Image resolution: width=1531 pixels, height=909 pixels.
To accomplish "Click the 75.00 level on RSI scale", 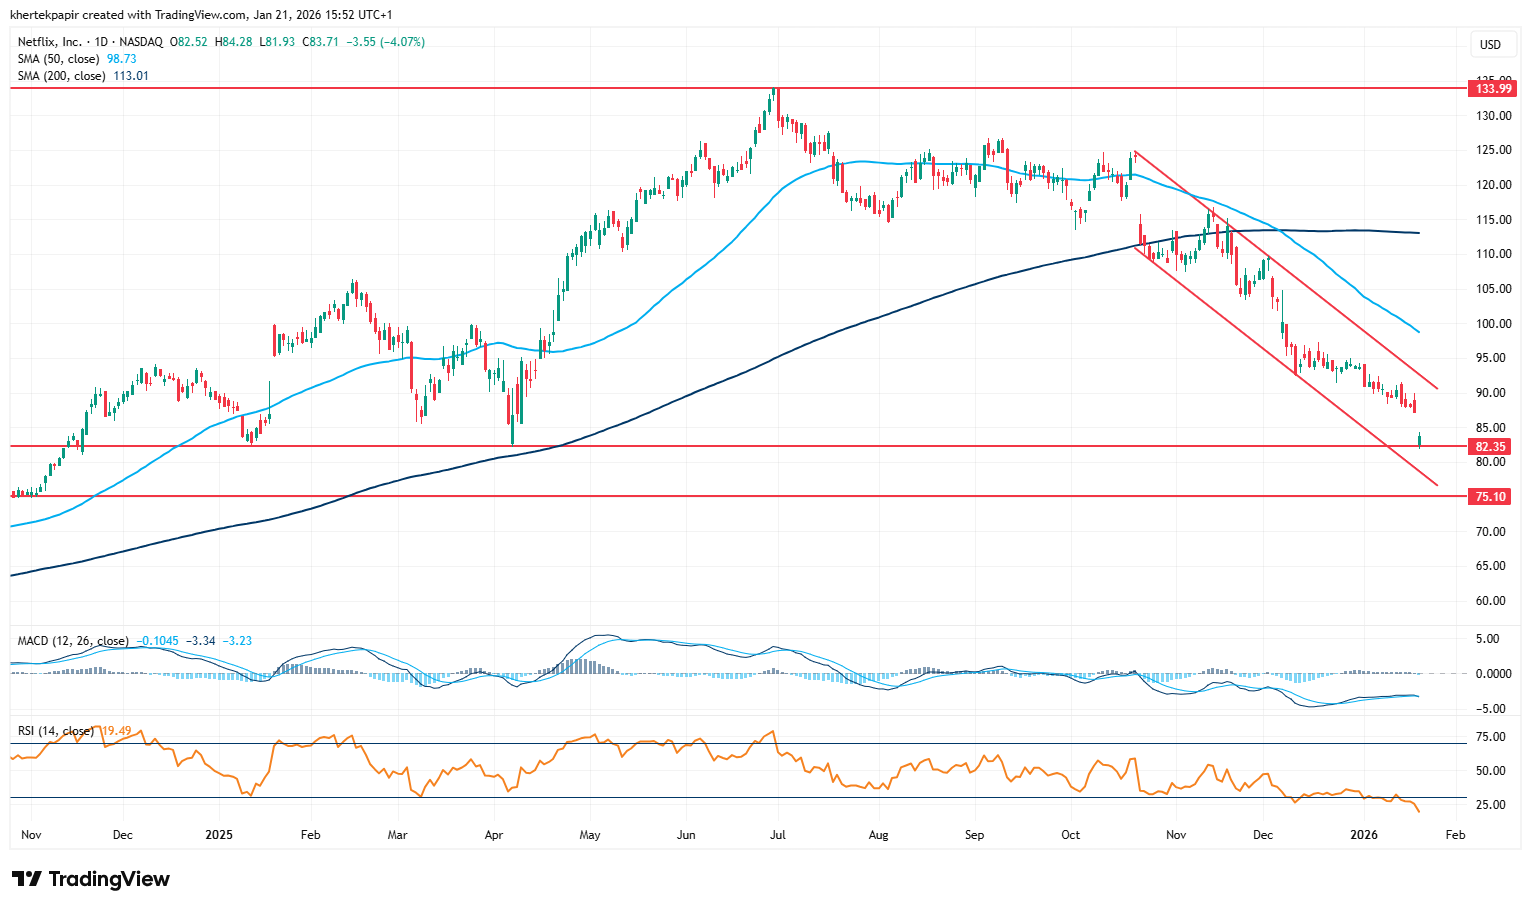I will pyautogui.click(x=1490, y=737).
